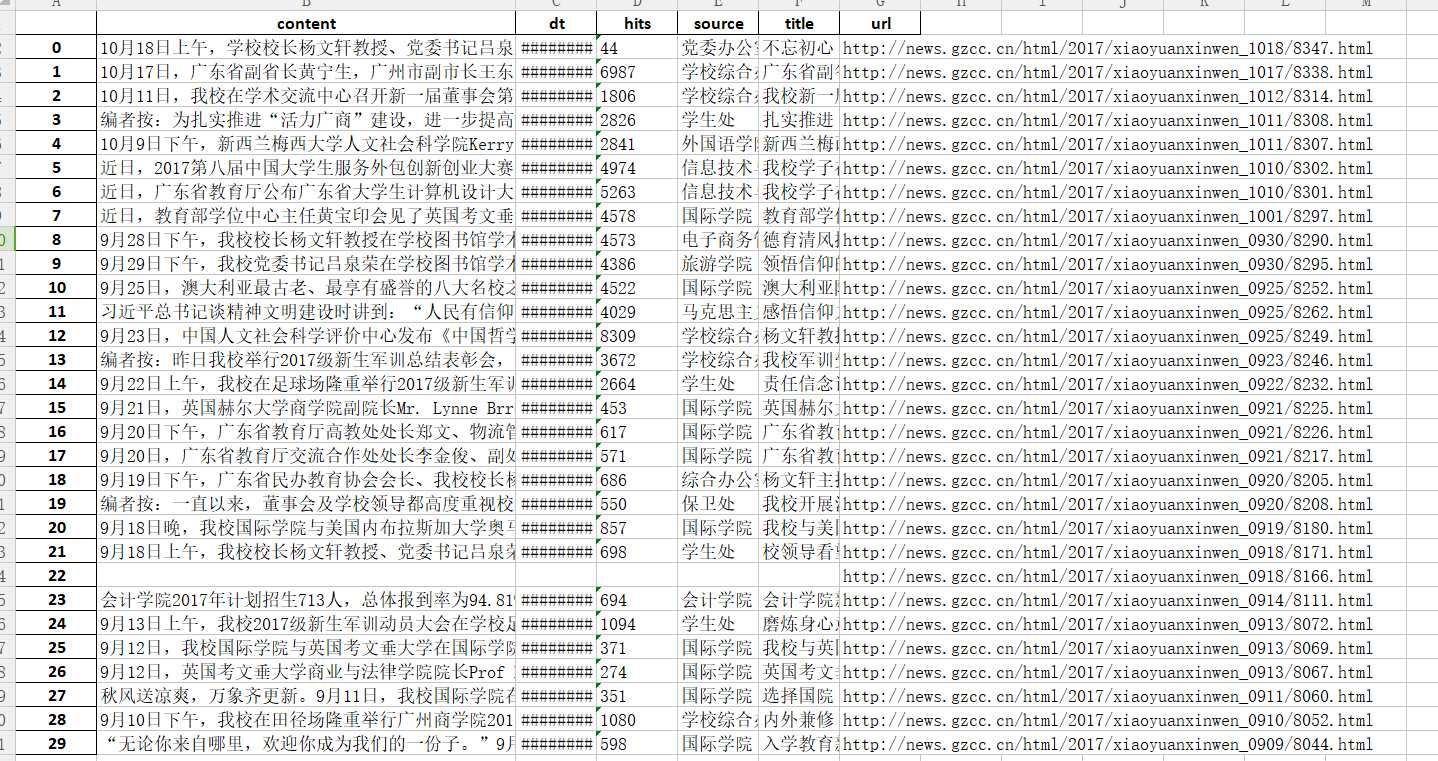Select title cell "不忘初心"
The width and height of the screenshot is (1438, 761).
tap(799, 47)
